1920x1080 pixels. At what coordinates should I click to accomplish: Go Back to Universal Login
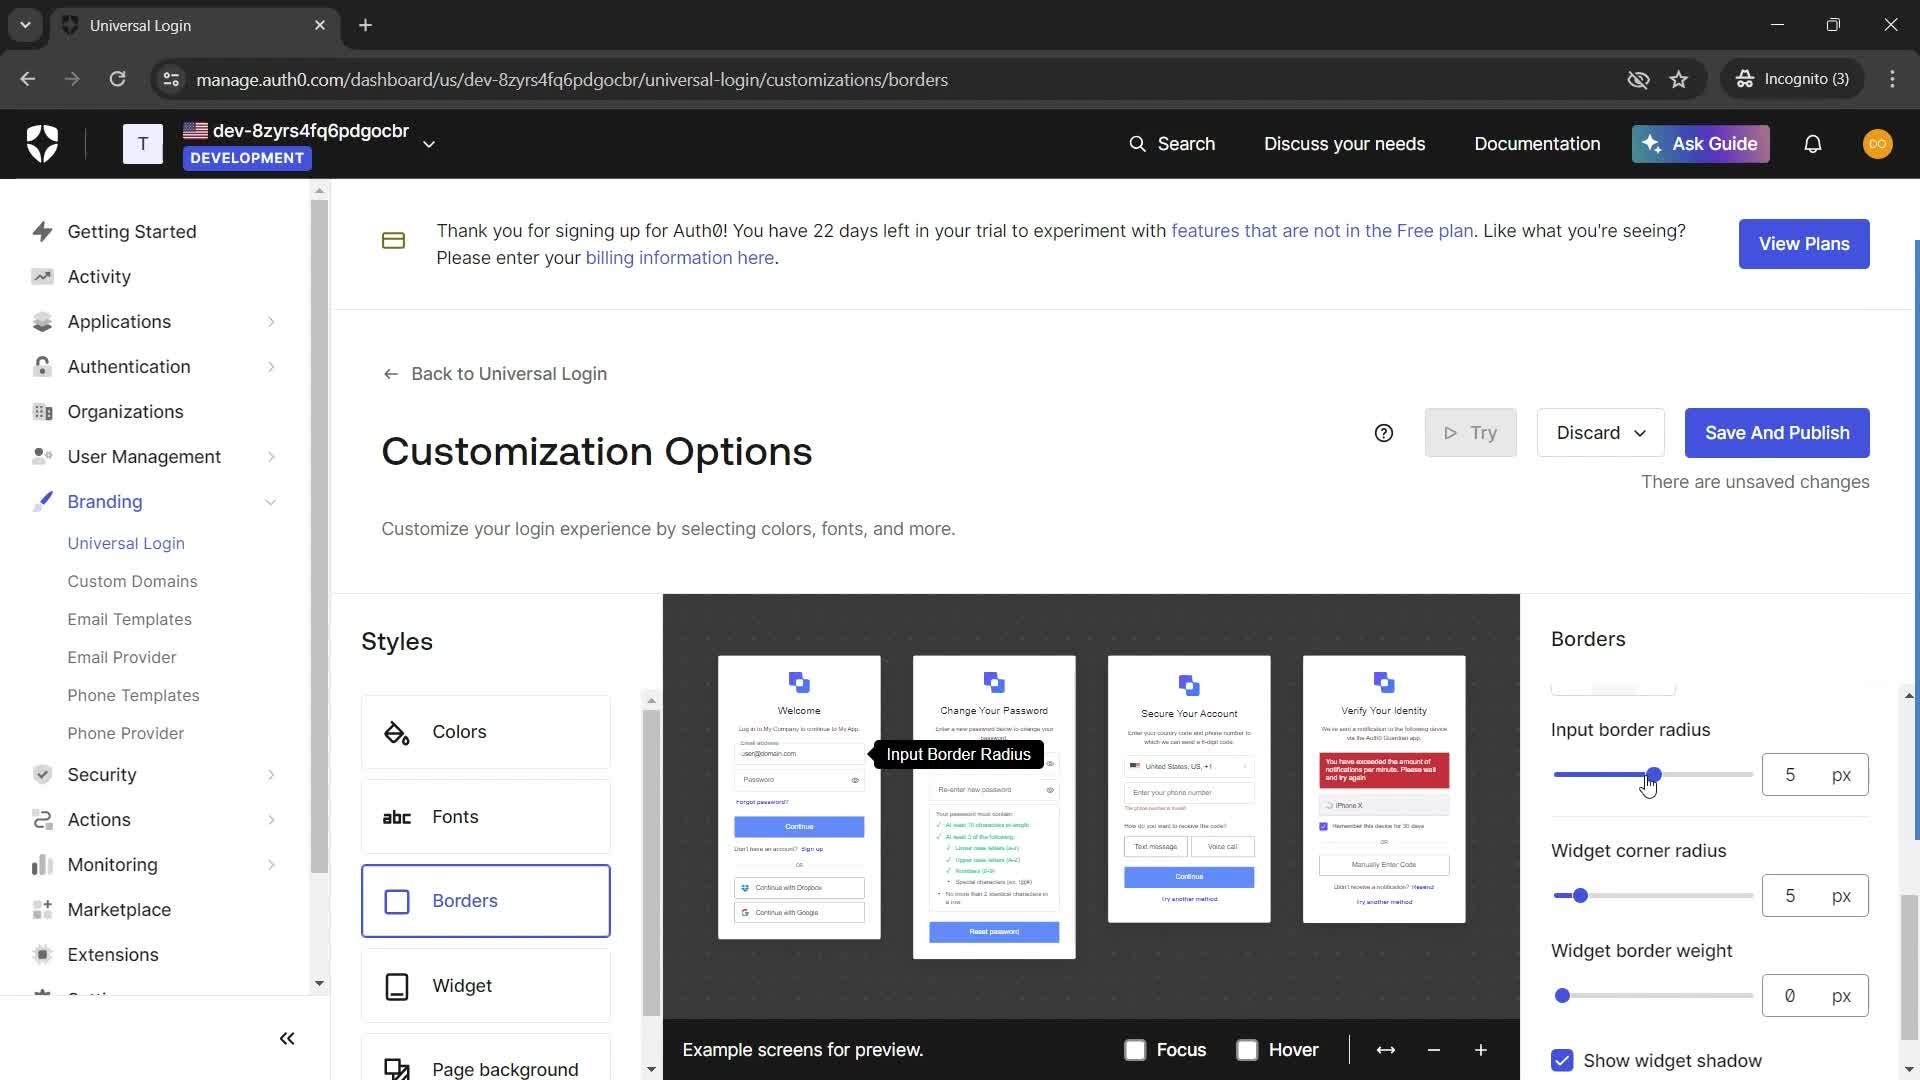click(x=495, y=374)
